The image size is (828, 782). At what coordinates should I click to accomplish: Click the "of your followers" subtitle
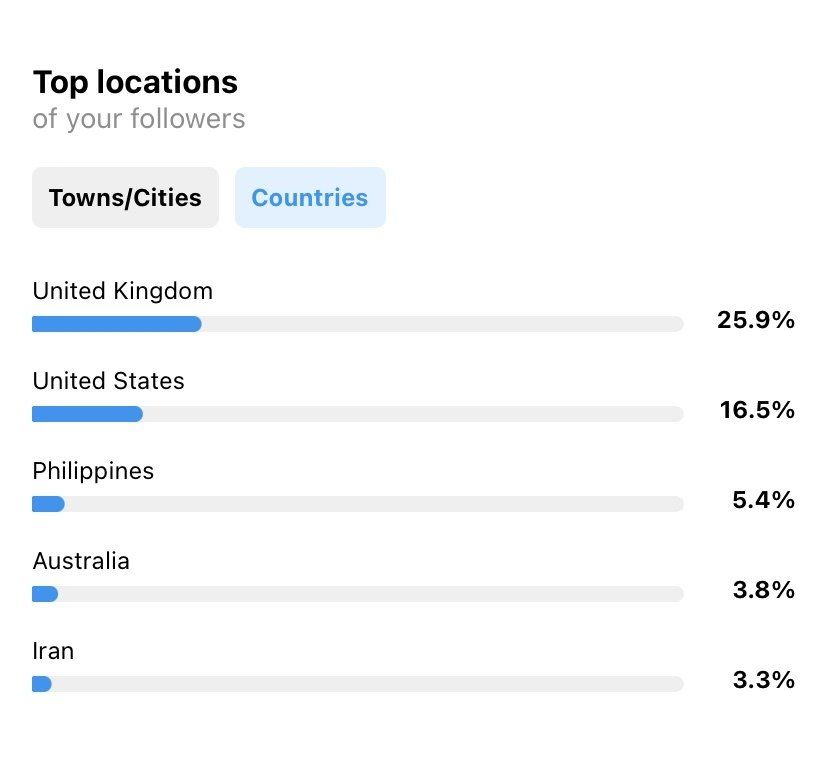coord(138,119)
